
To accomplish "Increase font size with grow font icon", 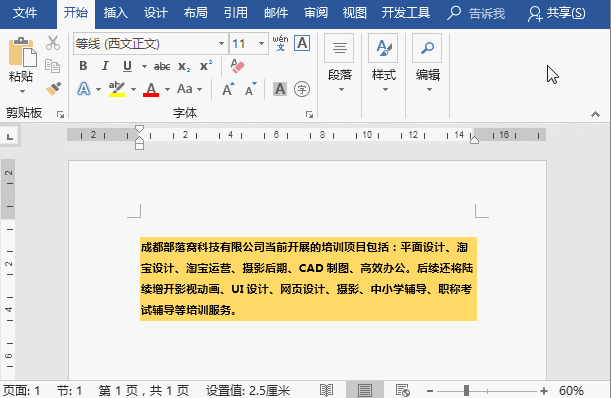I will [x=228, y=89].
